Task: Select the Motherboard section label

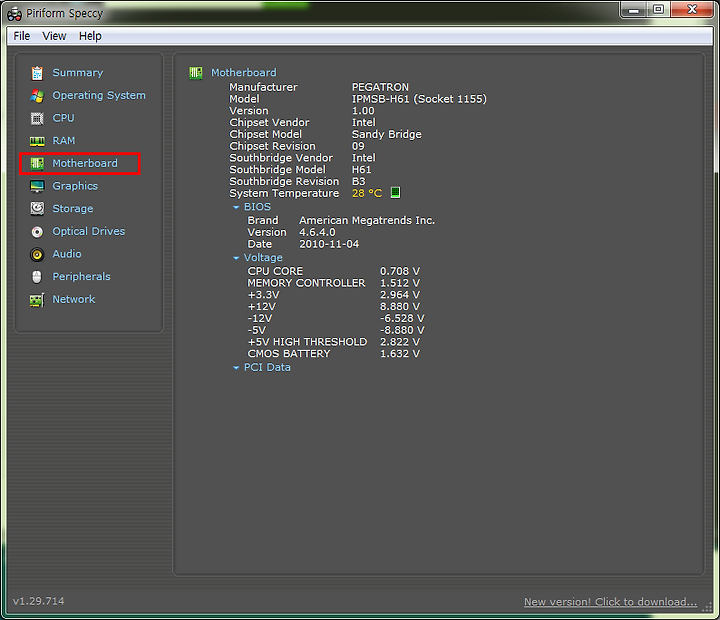Action: (x=85, y=163)
